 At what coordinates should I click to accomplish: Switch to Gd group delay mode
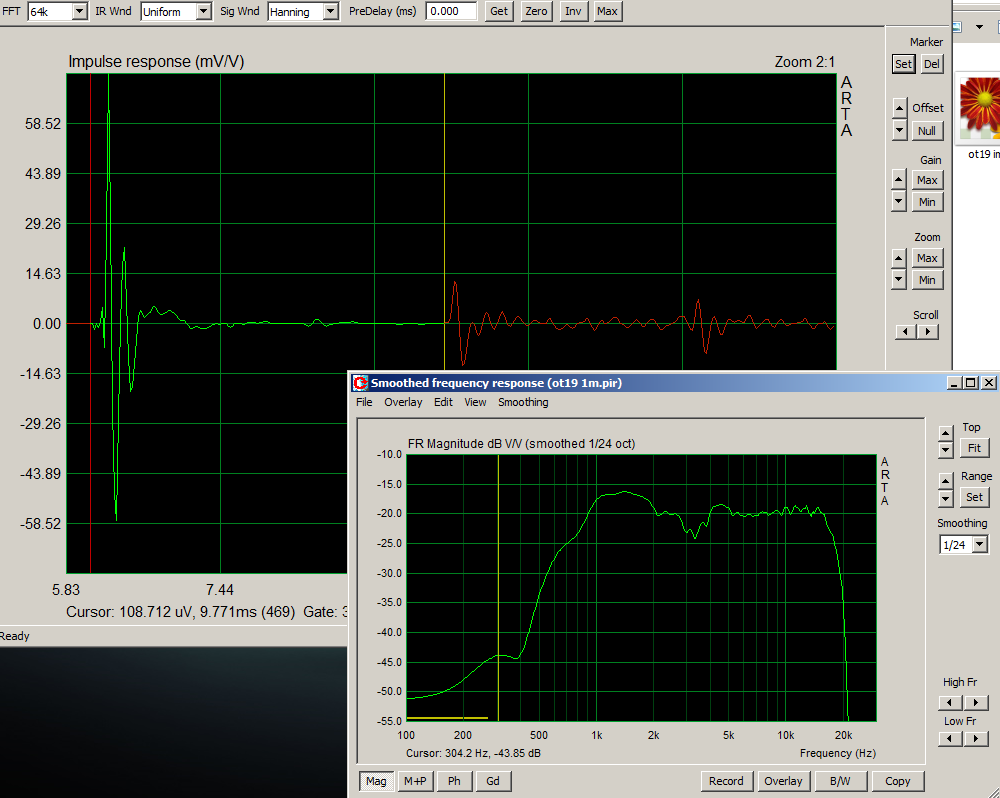tap(493, 781)
